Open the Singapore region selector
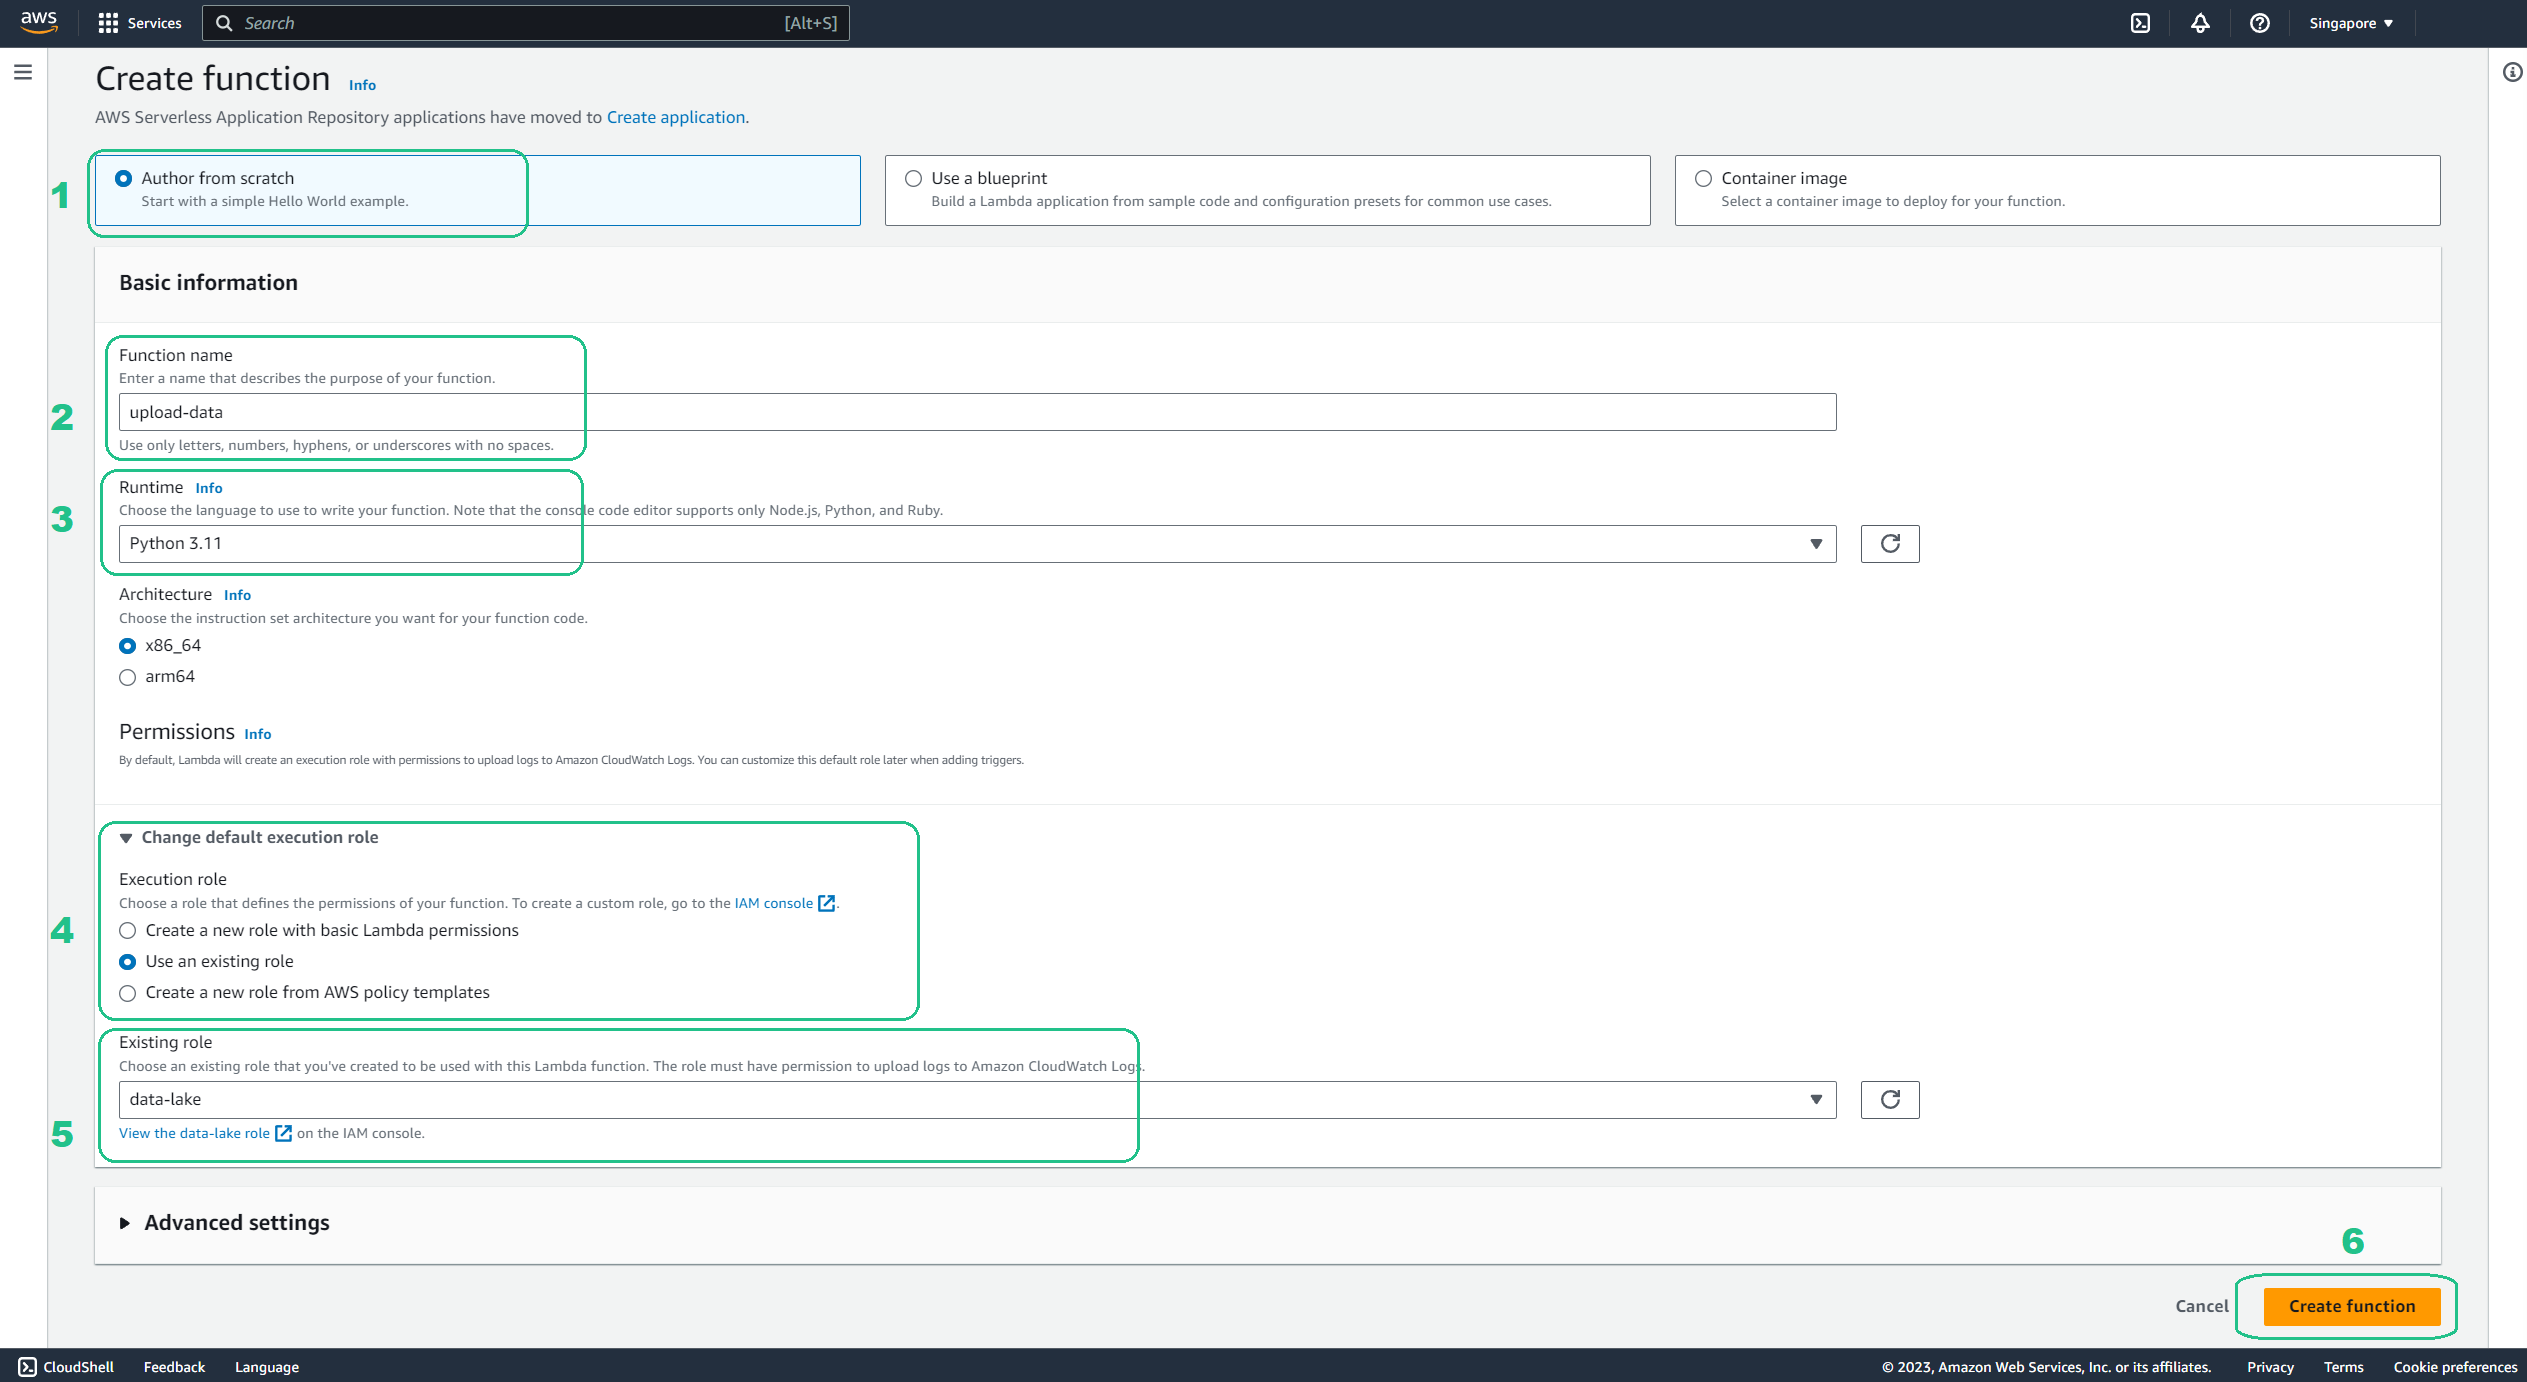This screenshot has height=1382, width=2527. [2351, 23]
